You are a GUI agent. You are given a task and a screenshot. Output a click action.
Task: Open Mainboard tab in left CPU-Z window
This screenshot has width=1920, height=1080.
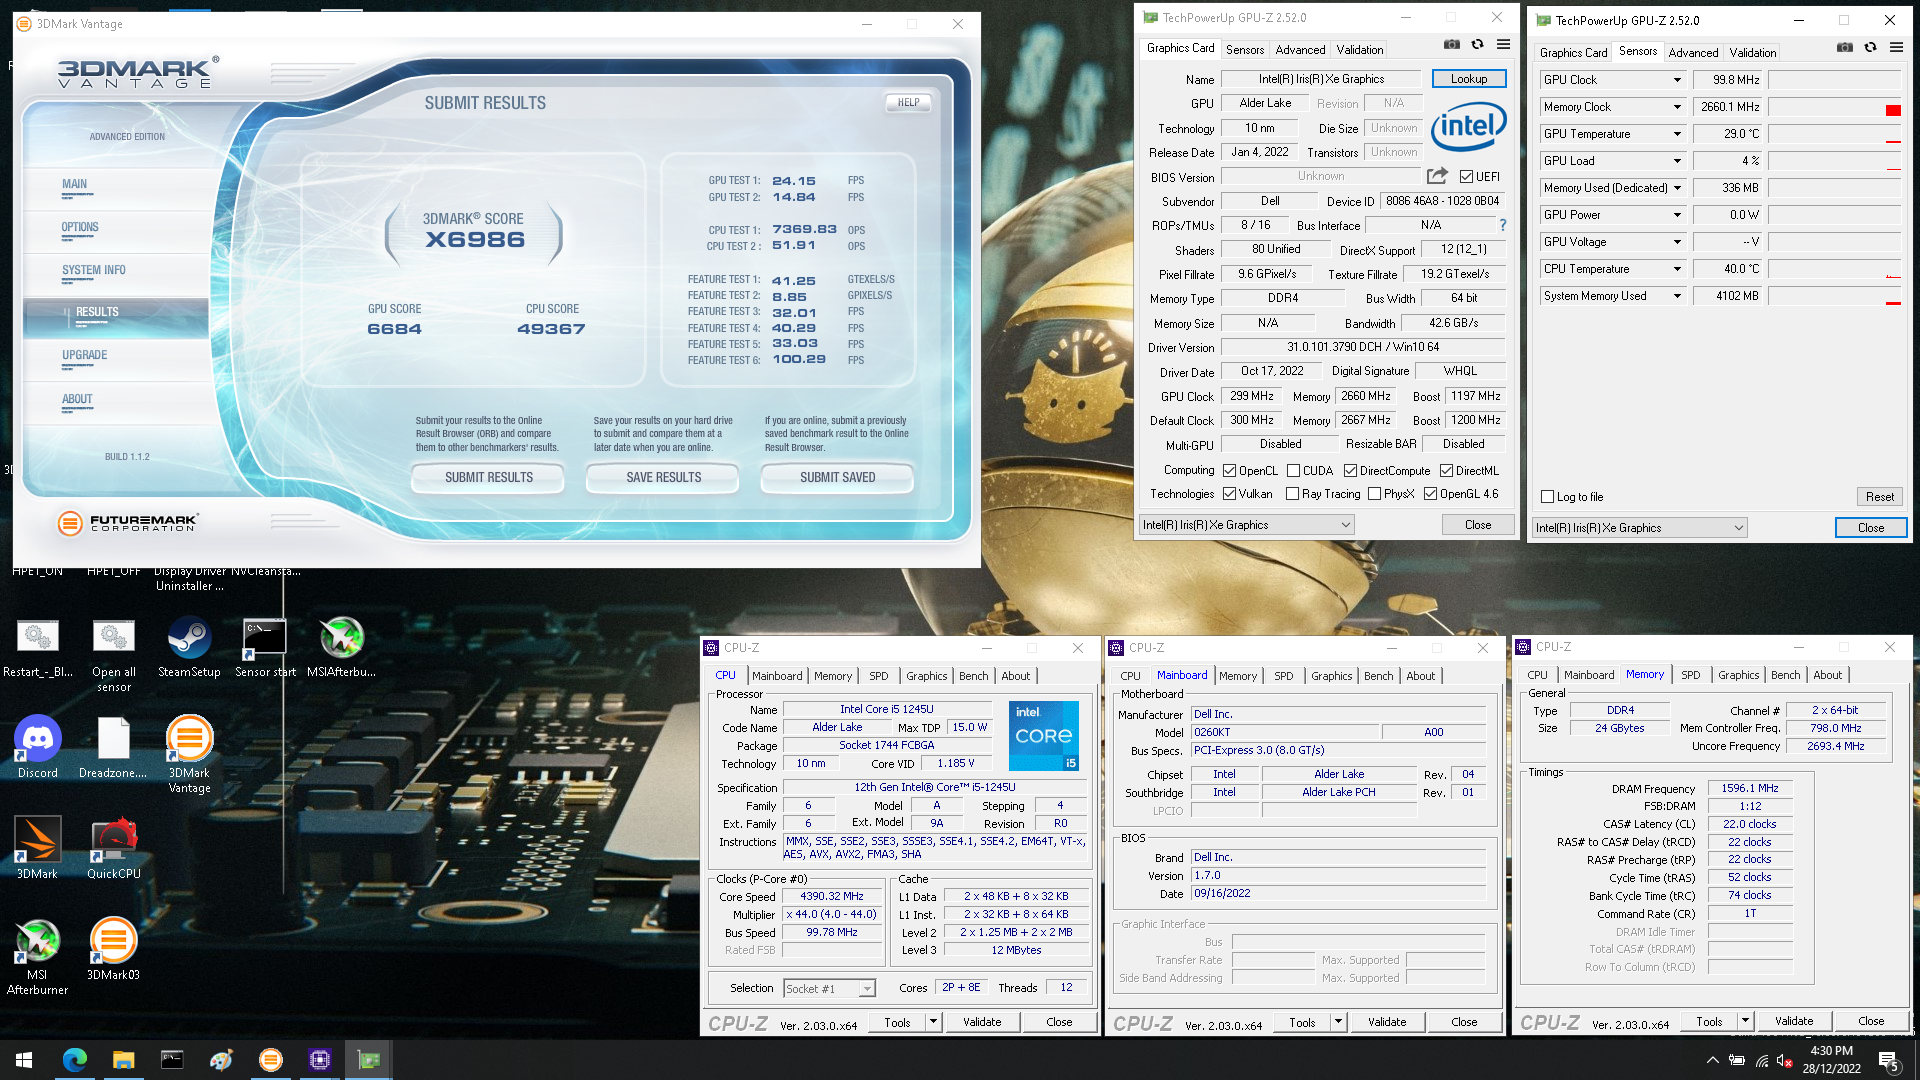pyautogui.click(x=777, y=676)
